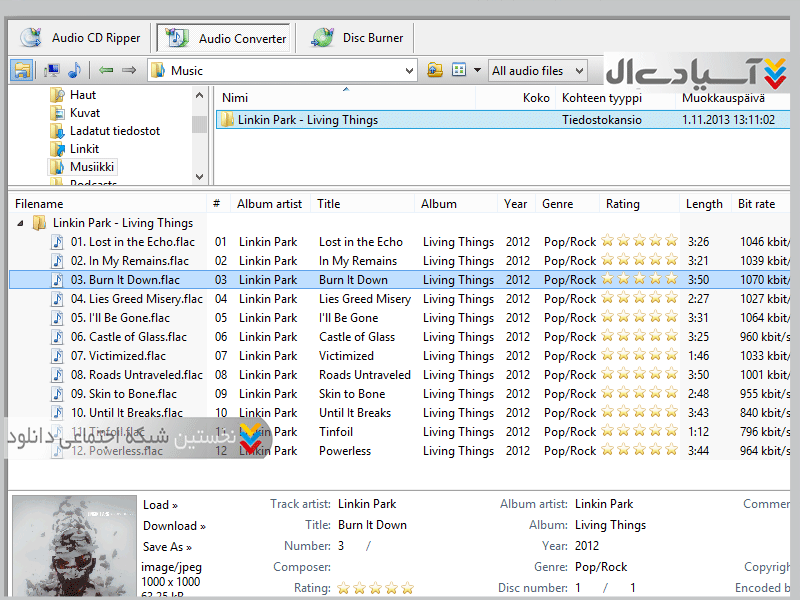800x600 pixels.
Task: Click the blue music note icon
Action: click(x=74, y=70)
